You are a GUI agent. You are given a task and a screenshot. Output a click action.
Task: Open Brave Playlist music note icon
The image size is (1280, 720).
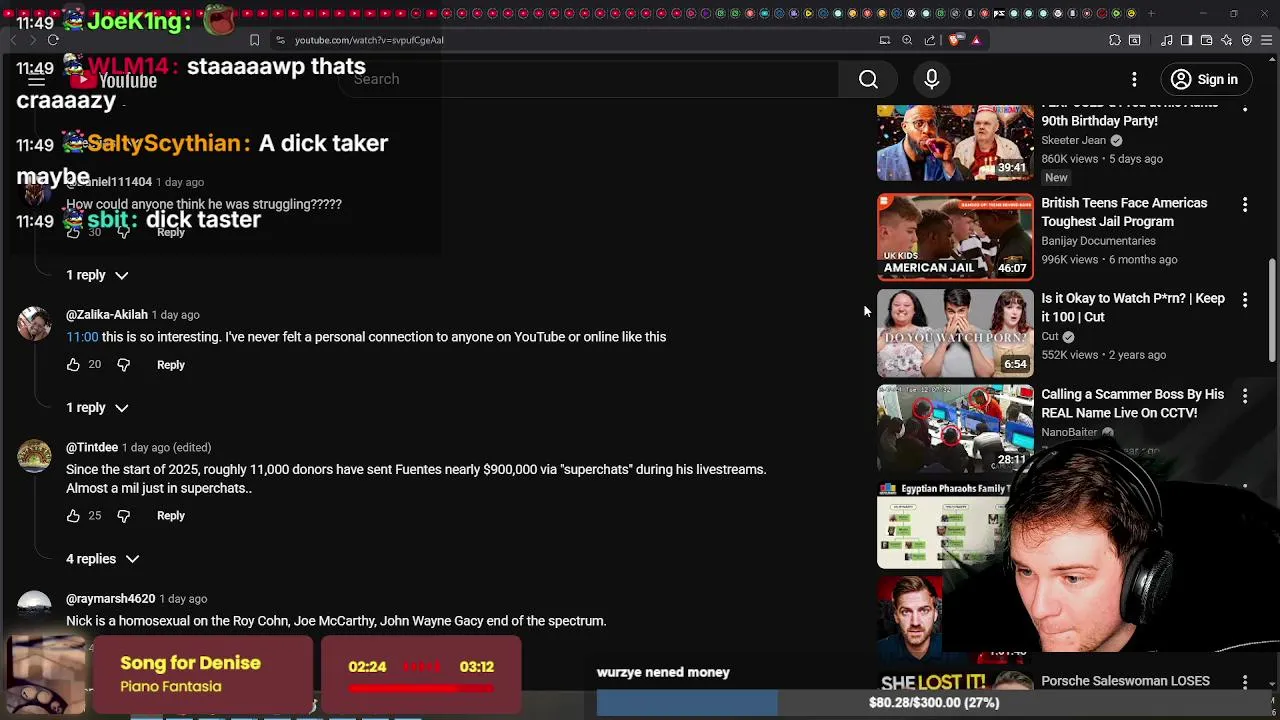[1167, 40]
